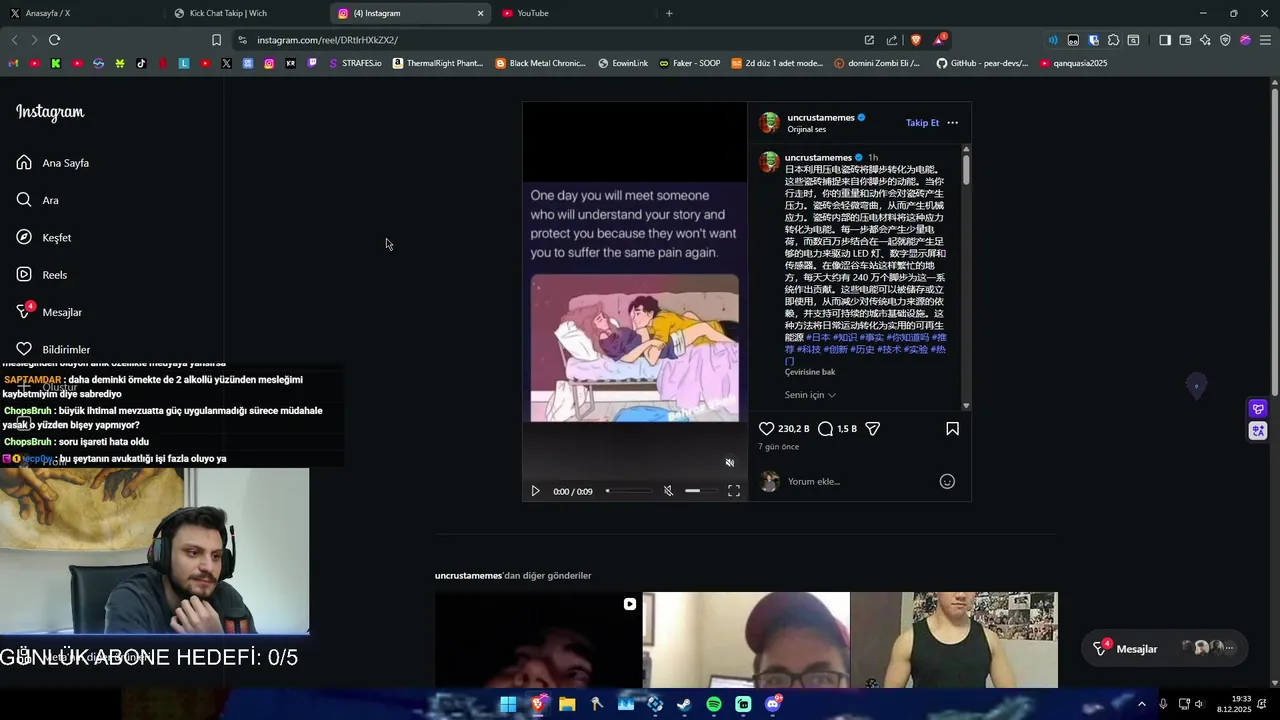1280x720 pixels.
Task: Open Discord from the taskbar
Action: pyautogui.click(x=773, y=704)
